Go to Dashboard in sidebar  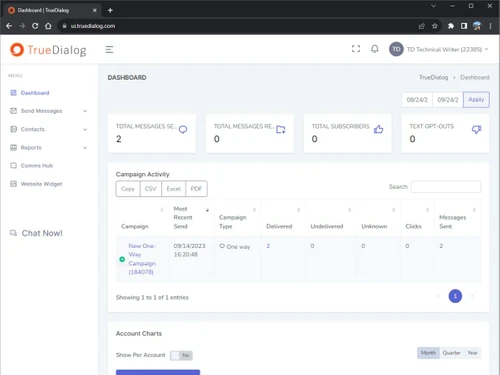pos(35,93)
